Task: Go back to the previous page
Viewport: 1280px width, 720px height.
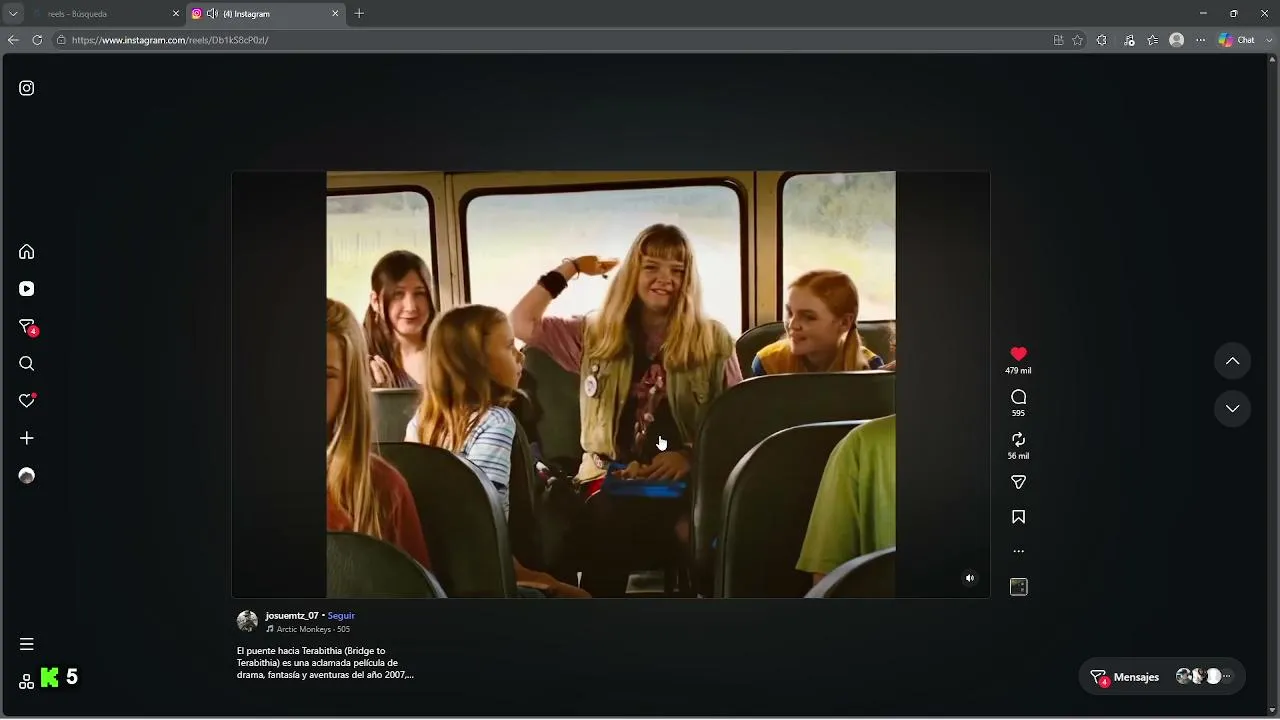Action: coord(13,40)
